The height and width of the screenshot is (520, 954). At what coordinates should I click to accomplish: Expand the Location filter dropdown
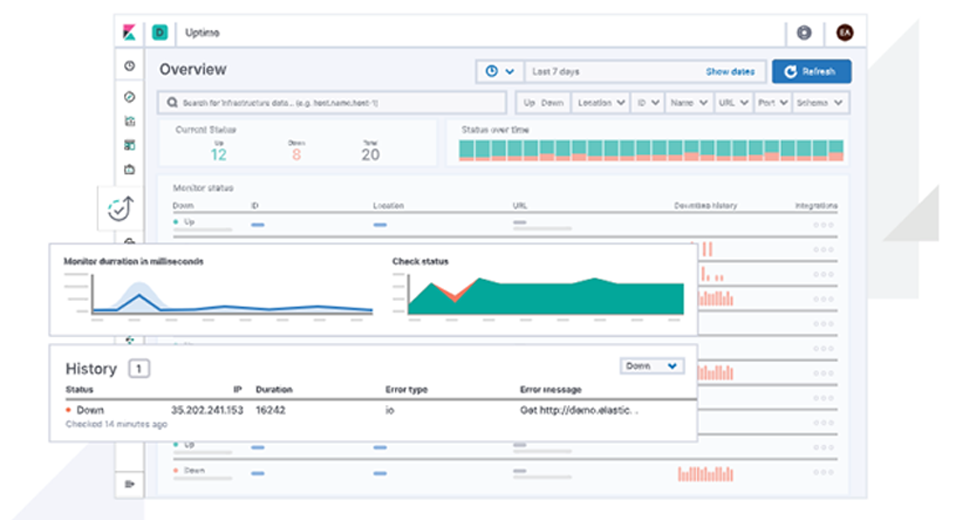601,102
